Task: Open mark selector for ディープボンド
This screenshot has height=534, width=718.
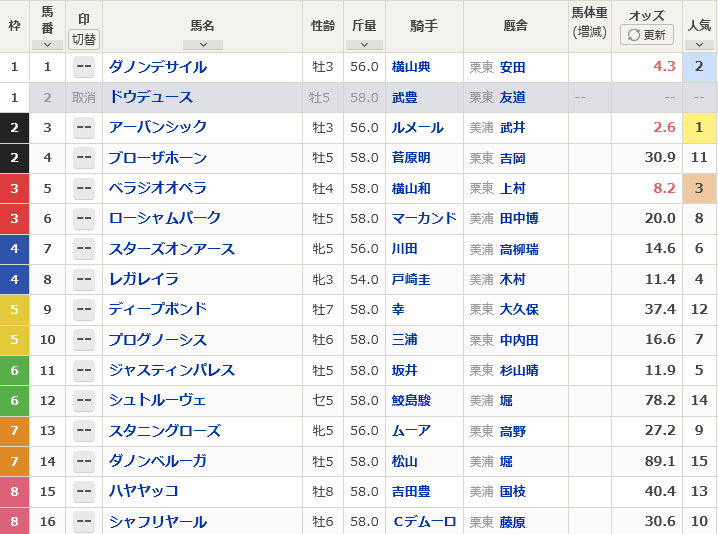Action: click(x=84, y=309)
